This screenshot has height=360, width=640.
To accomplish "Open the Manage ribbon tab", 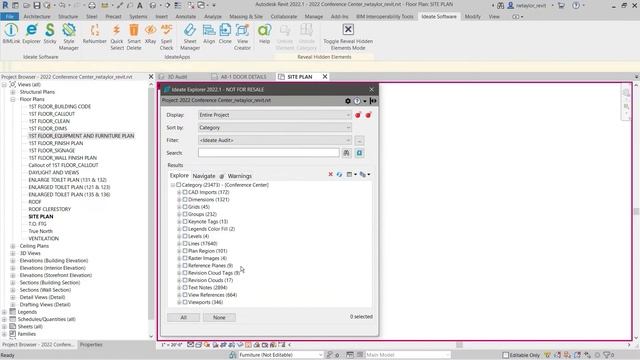I will [313, 17].
